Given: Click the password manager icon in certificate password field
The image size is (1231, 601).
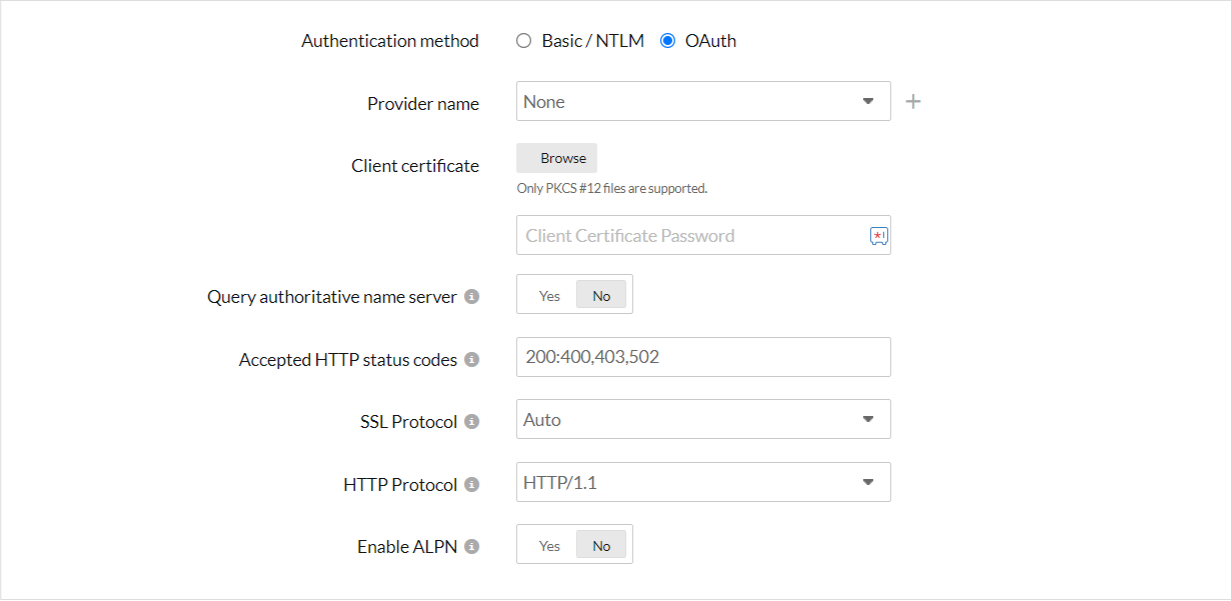Looking at the screenshot, I should point(877,236).
